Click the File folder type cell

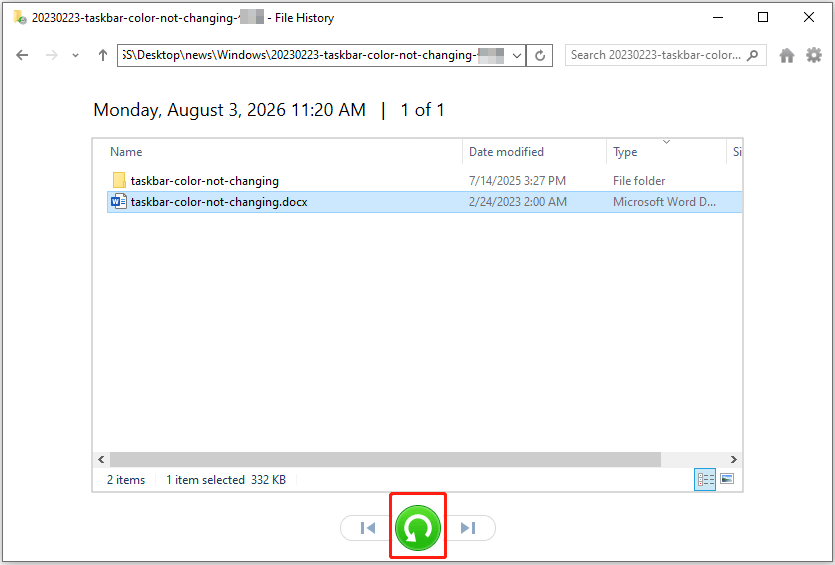[x=639, y=181]
